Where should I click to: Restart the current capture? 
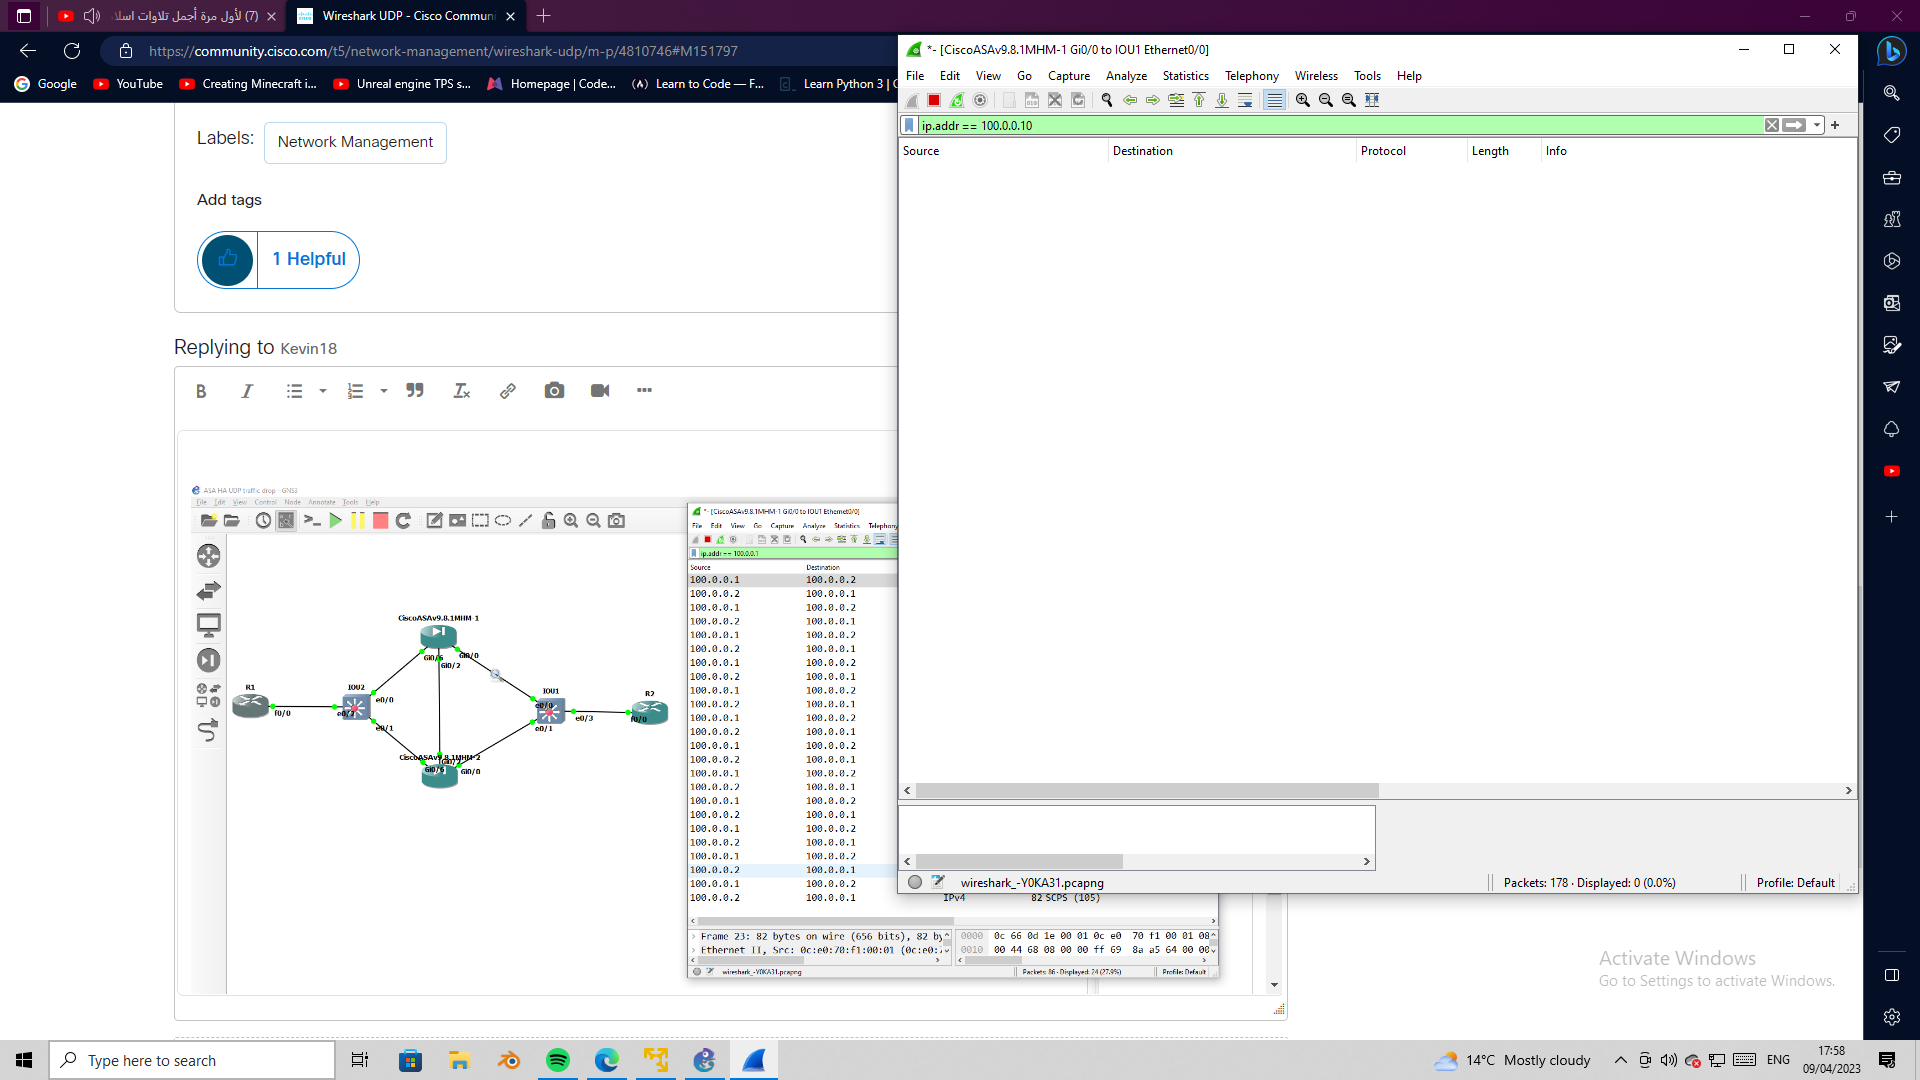tap(957, 100)
